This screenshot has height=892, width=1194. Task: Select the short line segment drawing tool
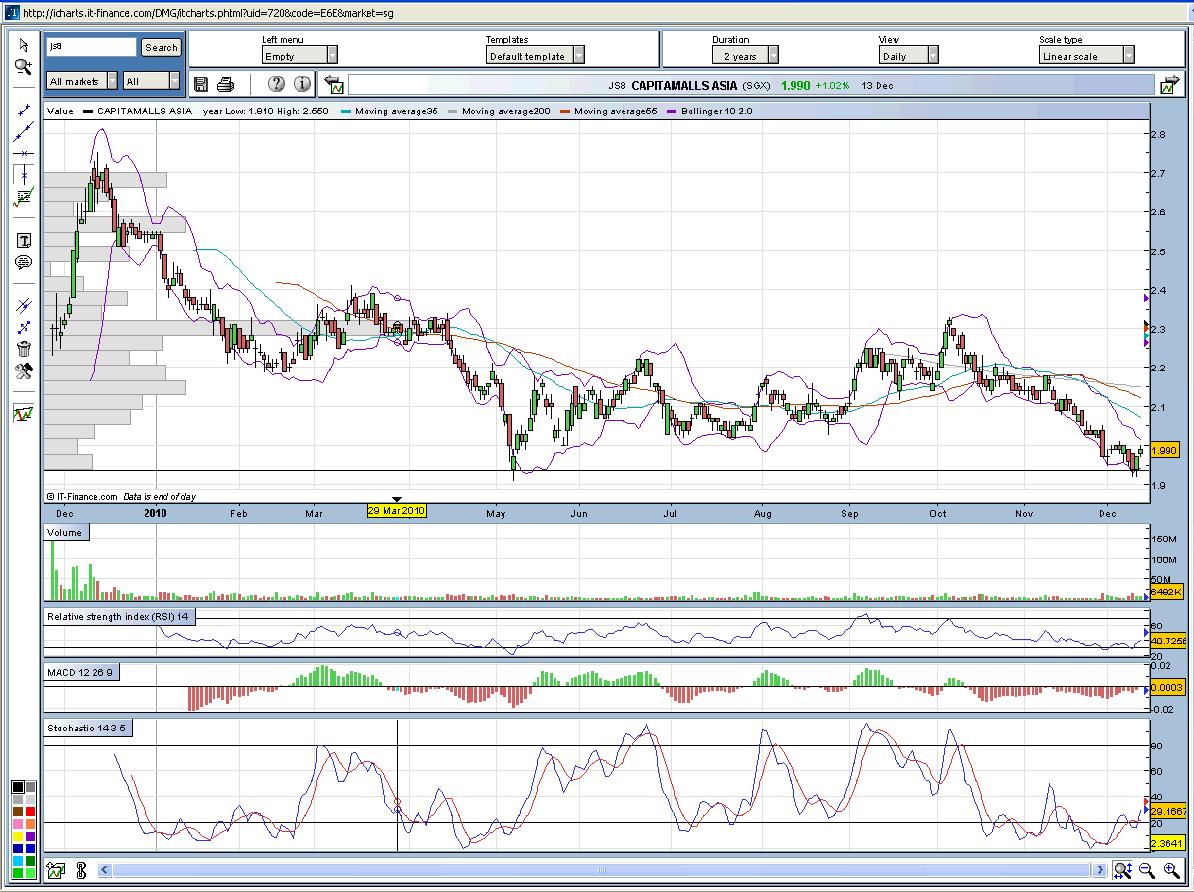pyautogui.click(x=24, y=111)
